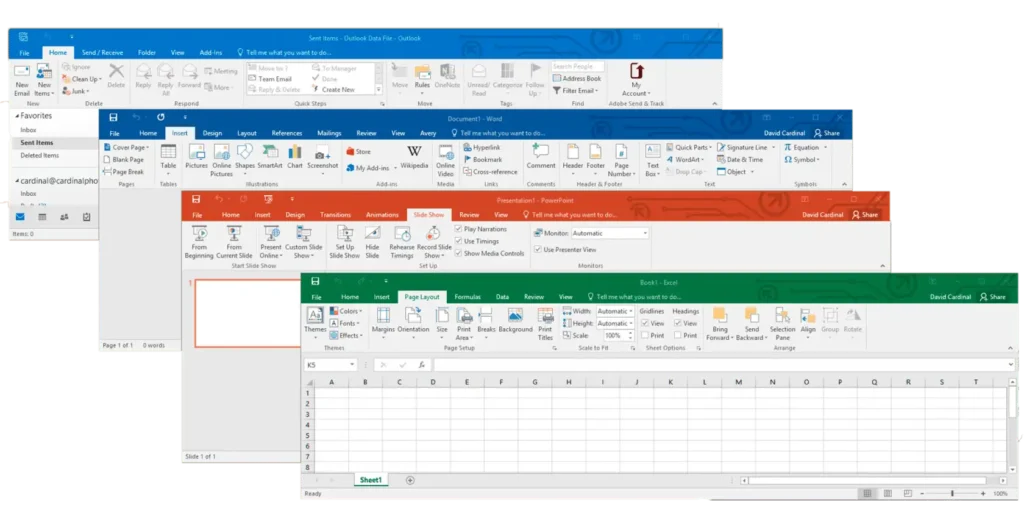This screenshot has height=513, width=1024.
Task: Open Formulas tab in Excel
Action: coord(468,297)
